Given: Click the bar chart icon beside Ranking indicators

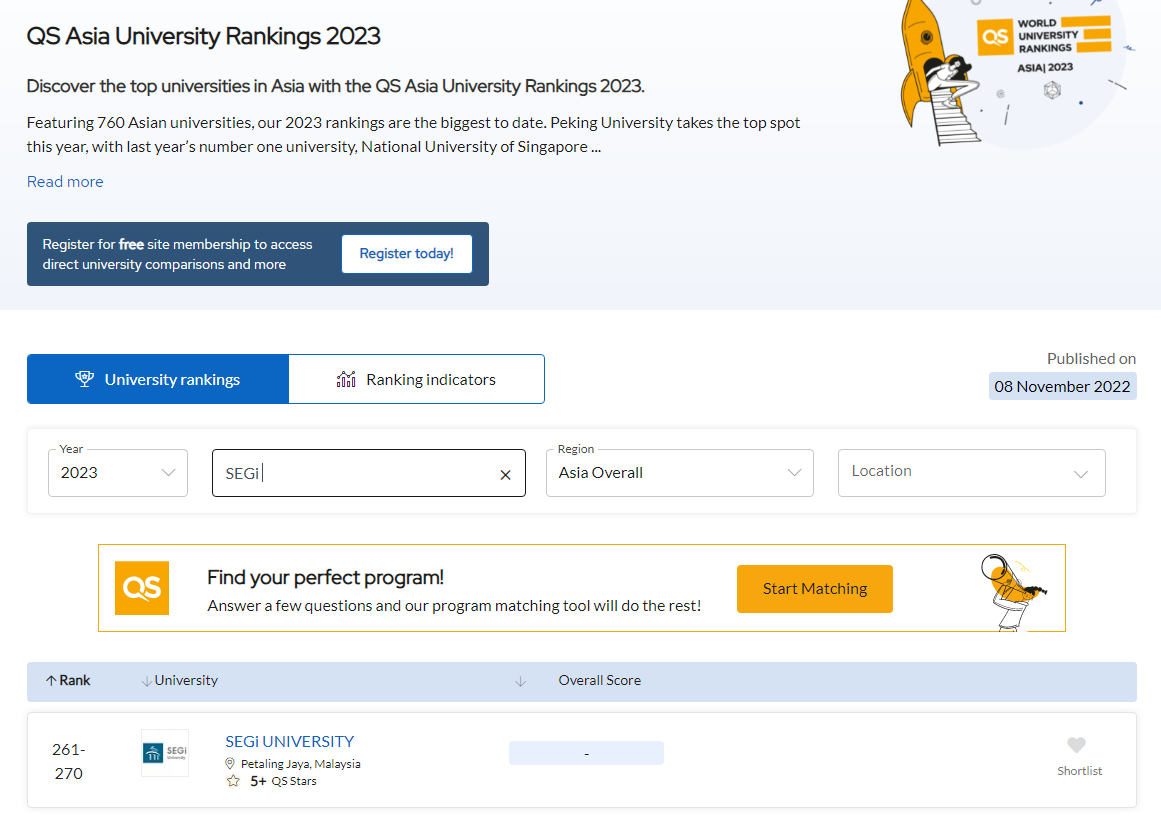Looking at the screenshot, I should point(346,379).
